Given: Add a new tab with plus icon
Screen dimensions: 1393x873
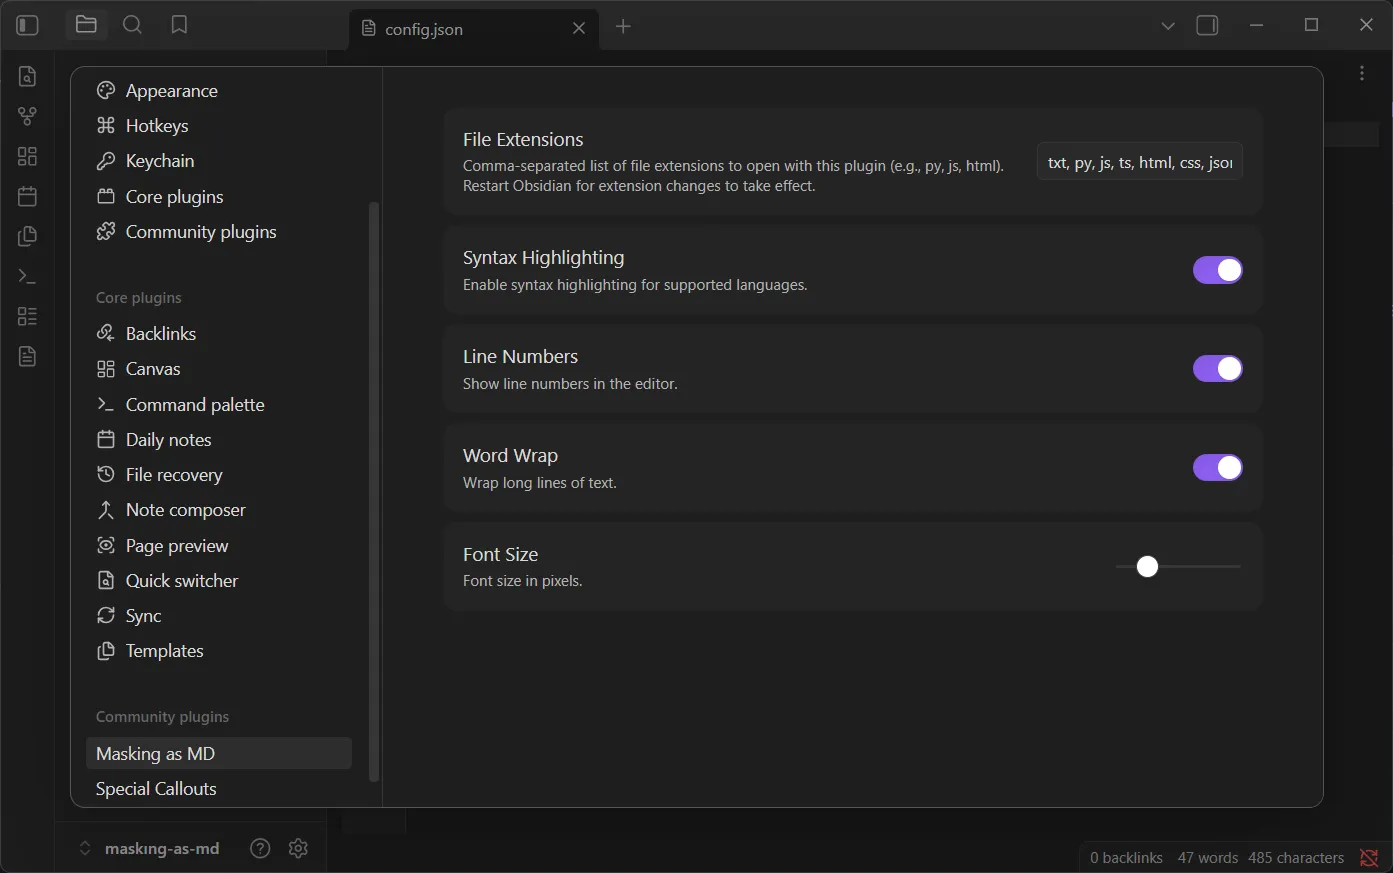Looking at the screenshot, I should 623,26.
